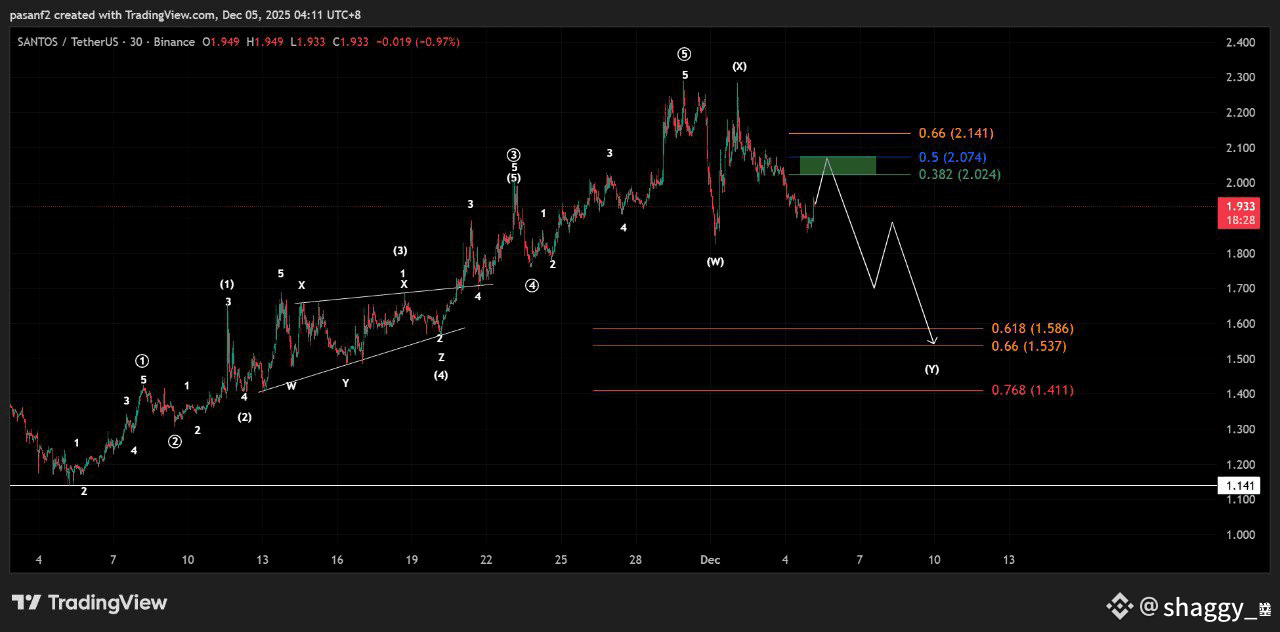The height and width of the screenshot is (632, 1280).
Task: Click the (3) wave label
Action: pos(400,250)
